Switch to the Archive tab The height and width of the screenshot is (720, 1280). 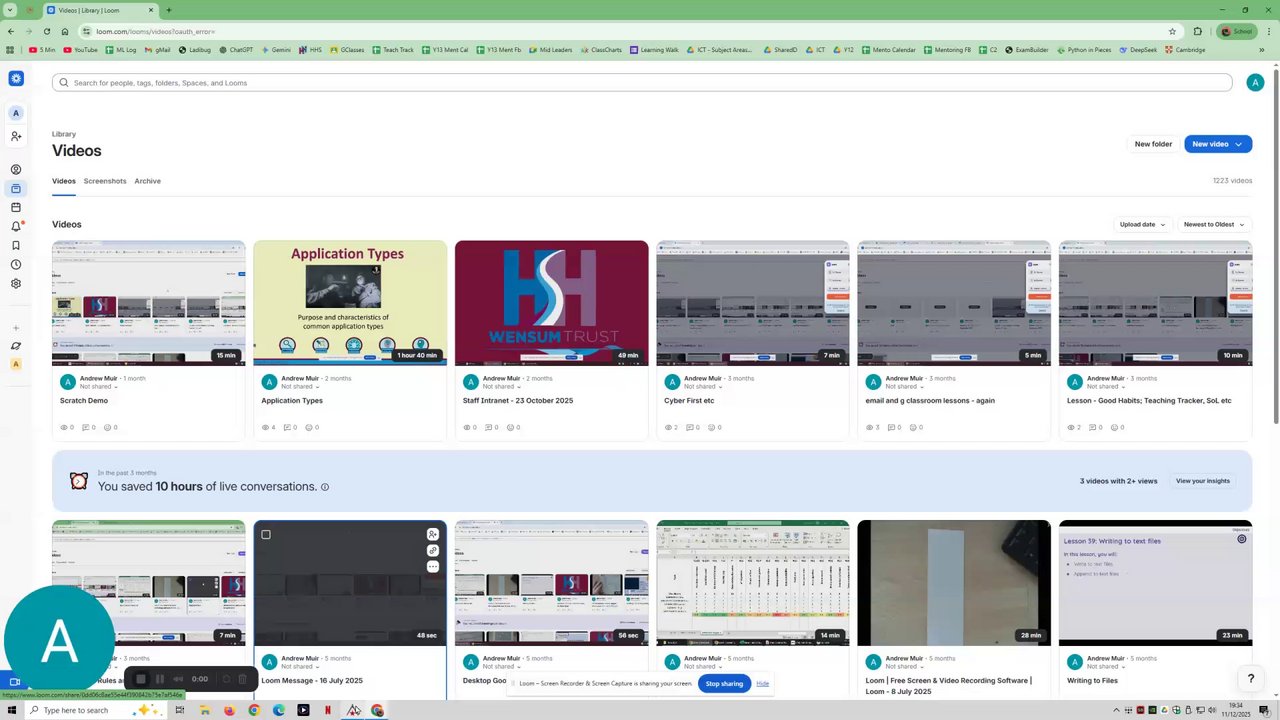tap(148, 181)
